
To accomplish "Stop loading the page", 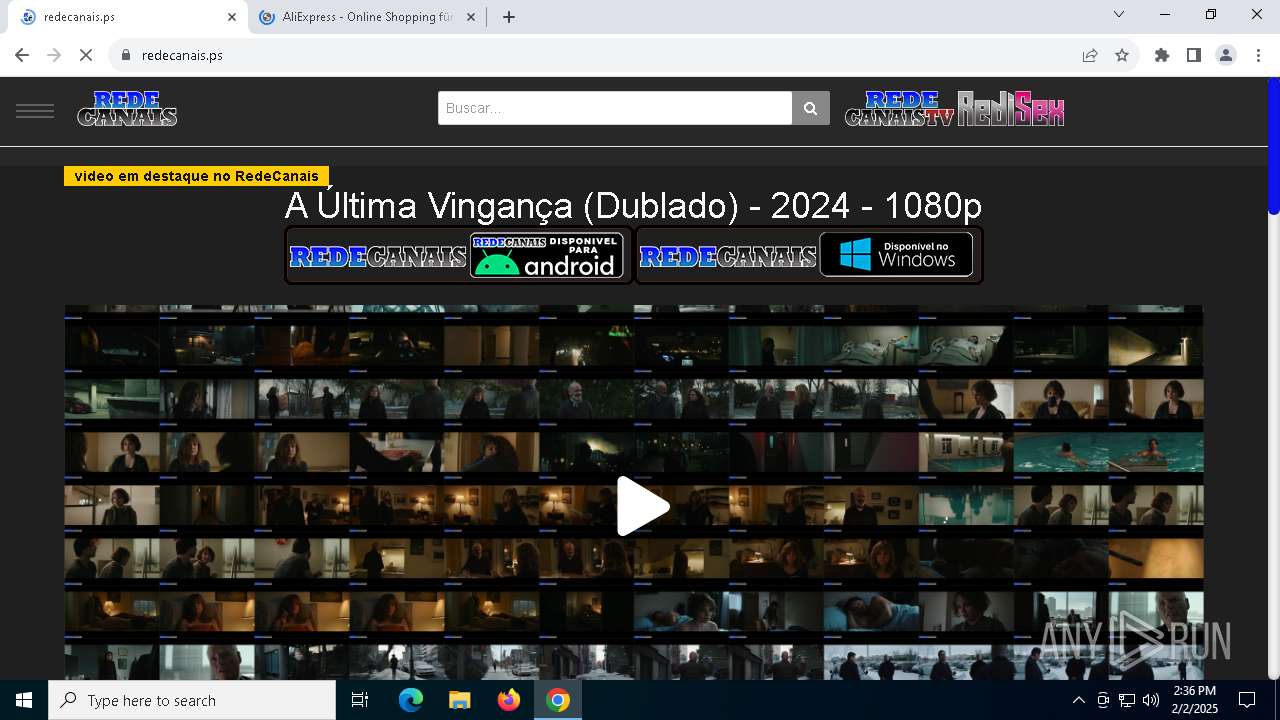I will point(86,55).
